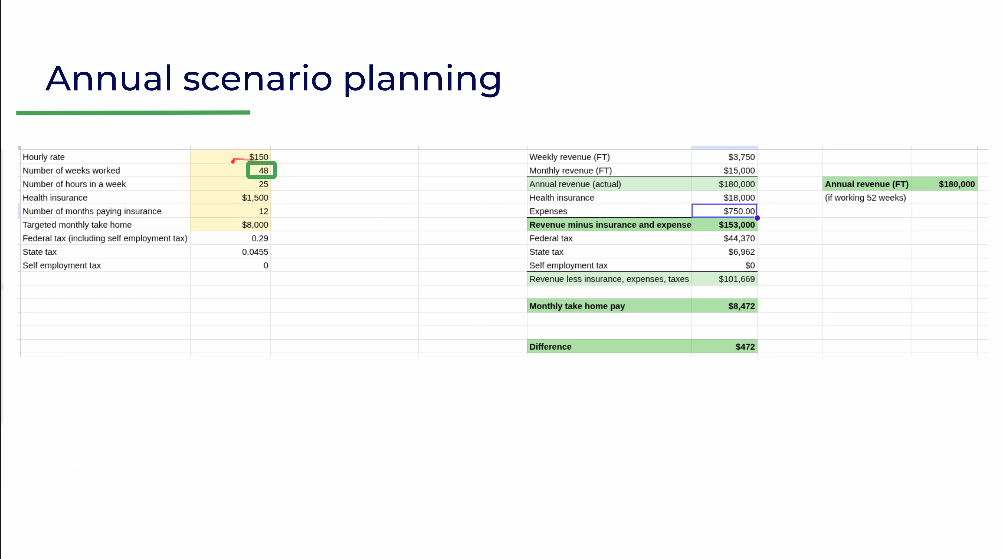Select the 'Expenses' label cell
Screen dimensions: 1002x559
[609, 211]
